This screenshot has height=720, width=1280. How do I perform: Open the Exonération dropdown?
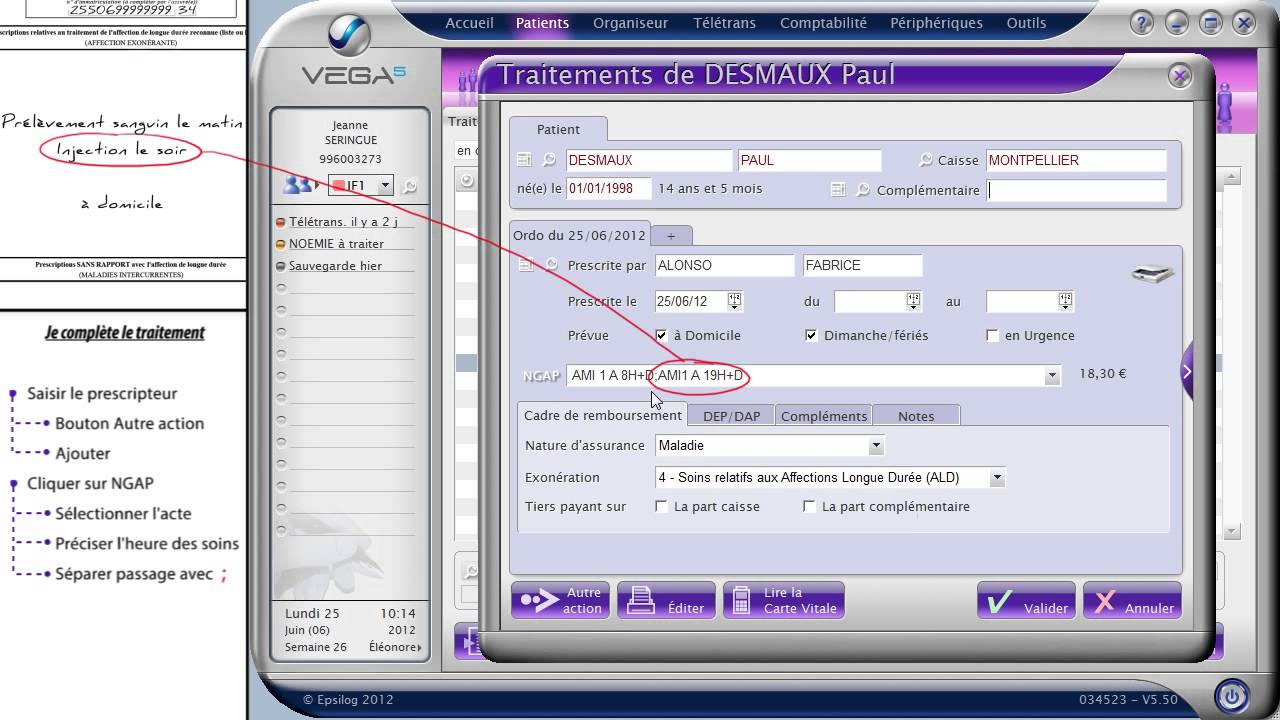pyautogui.click(x=996, y=478)
